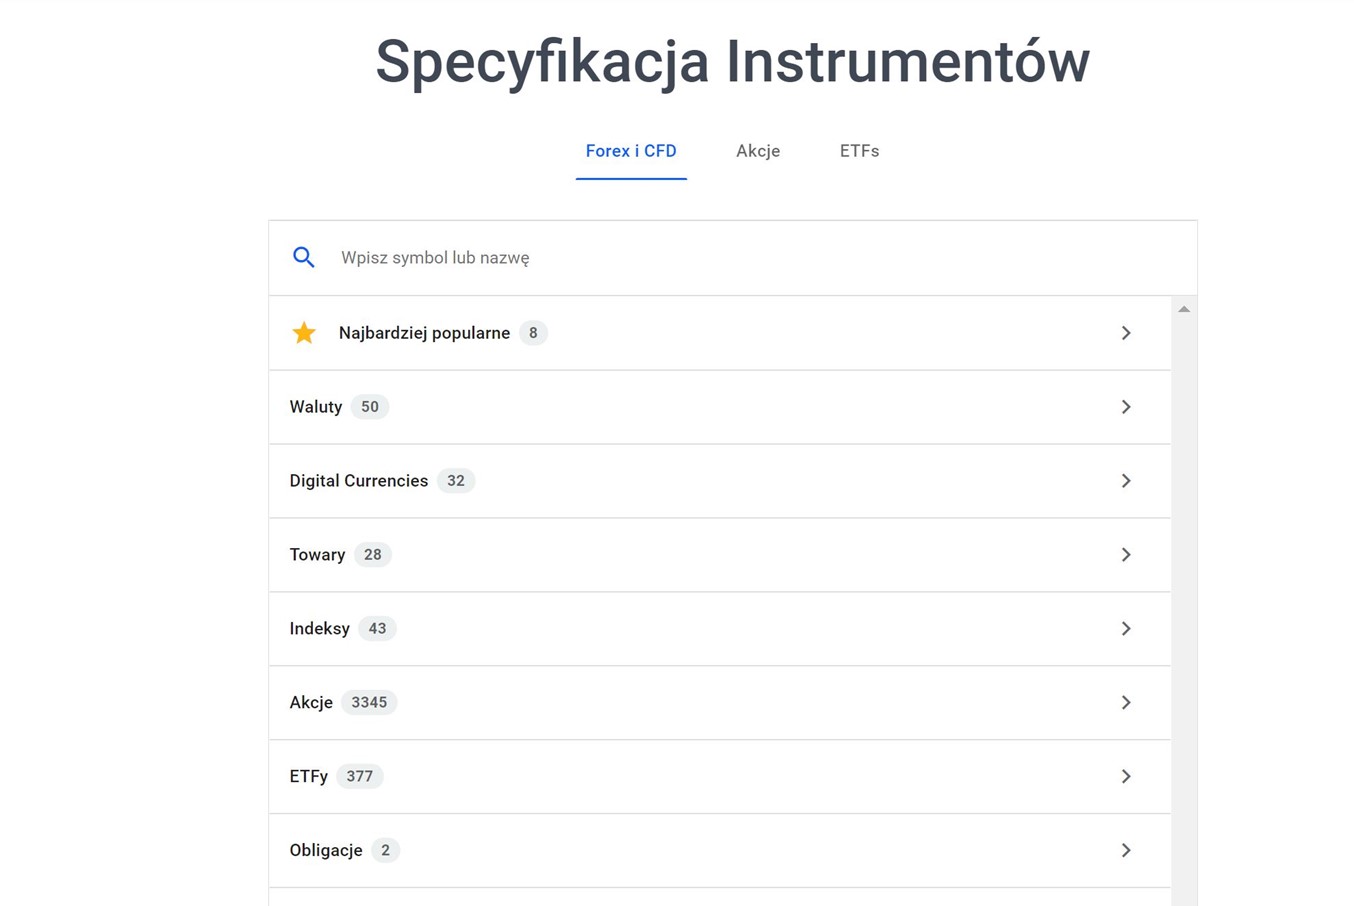
Task: Expand the Towary row chevron
Action: pyautogui.click(x=1126, y=555)
